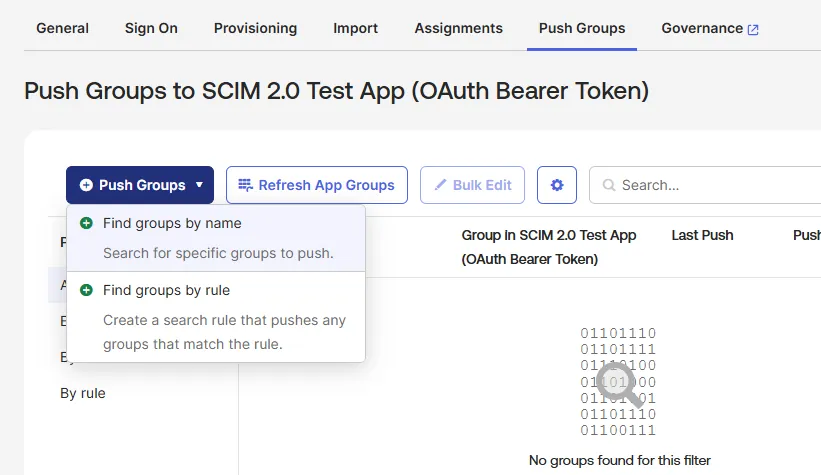Screen dimensions: 821x475
Task: Focus the Search input field
Action: [x=705, y=185]
